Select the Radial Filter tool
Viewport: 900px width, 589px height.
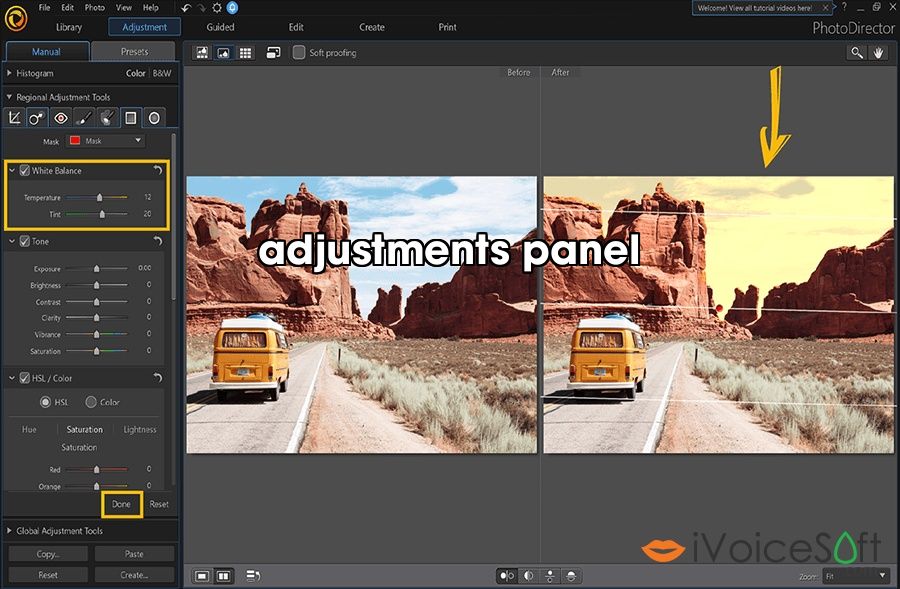pyautogui.click(x=154, y=118)
